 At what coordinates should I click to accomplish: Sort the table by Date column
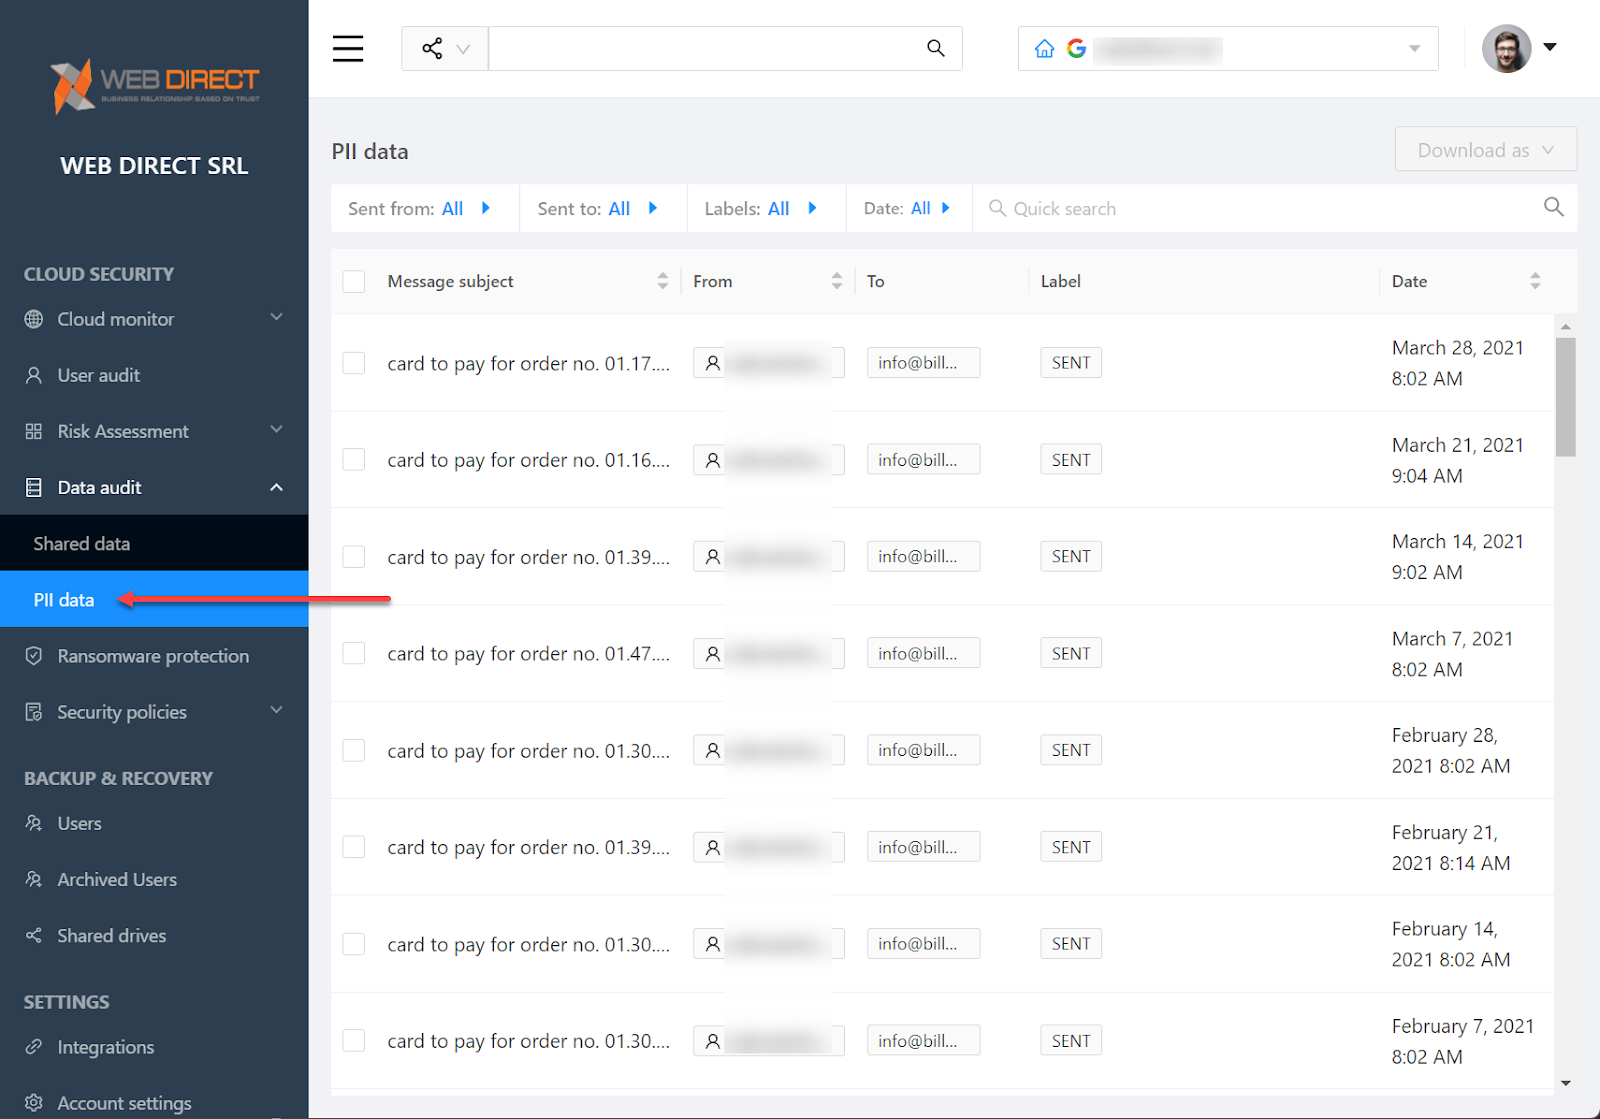pos(1536,281)
